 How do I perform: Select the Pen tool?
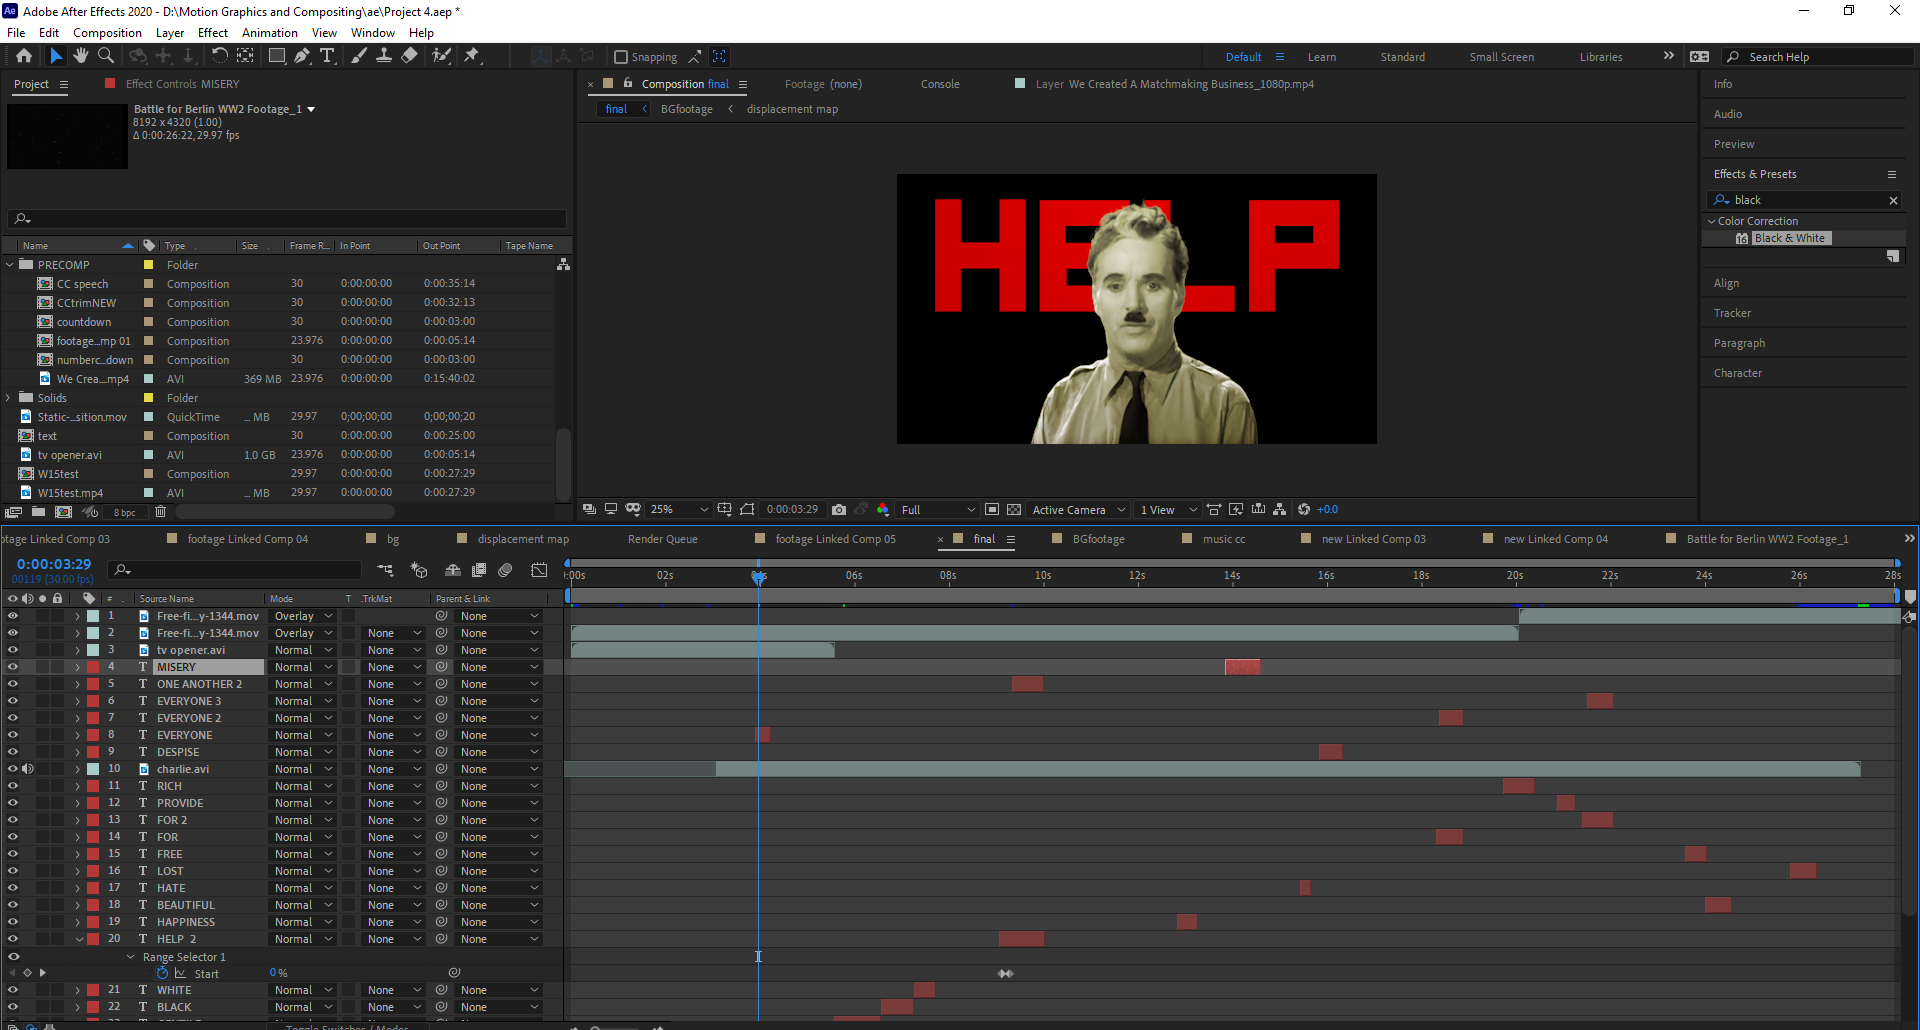302,56
